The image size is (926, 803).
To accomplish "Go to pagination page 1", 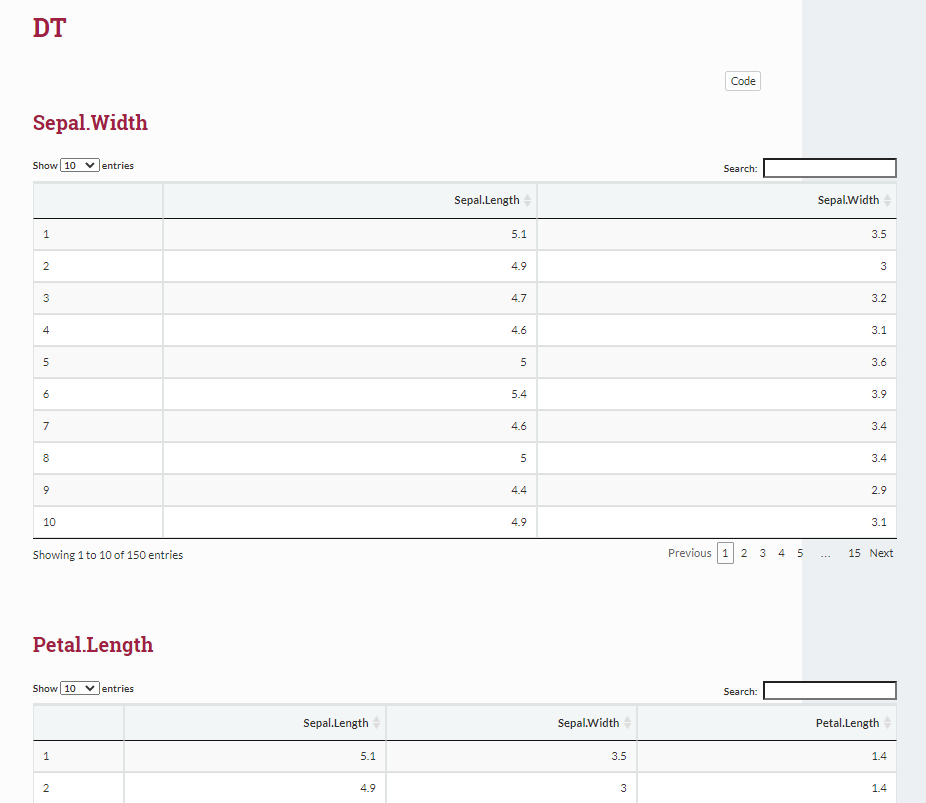I will tap(725, 553).
